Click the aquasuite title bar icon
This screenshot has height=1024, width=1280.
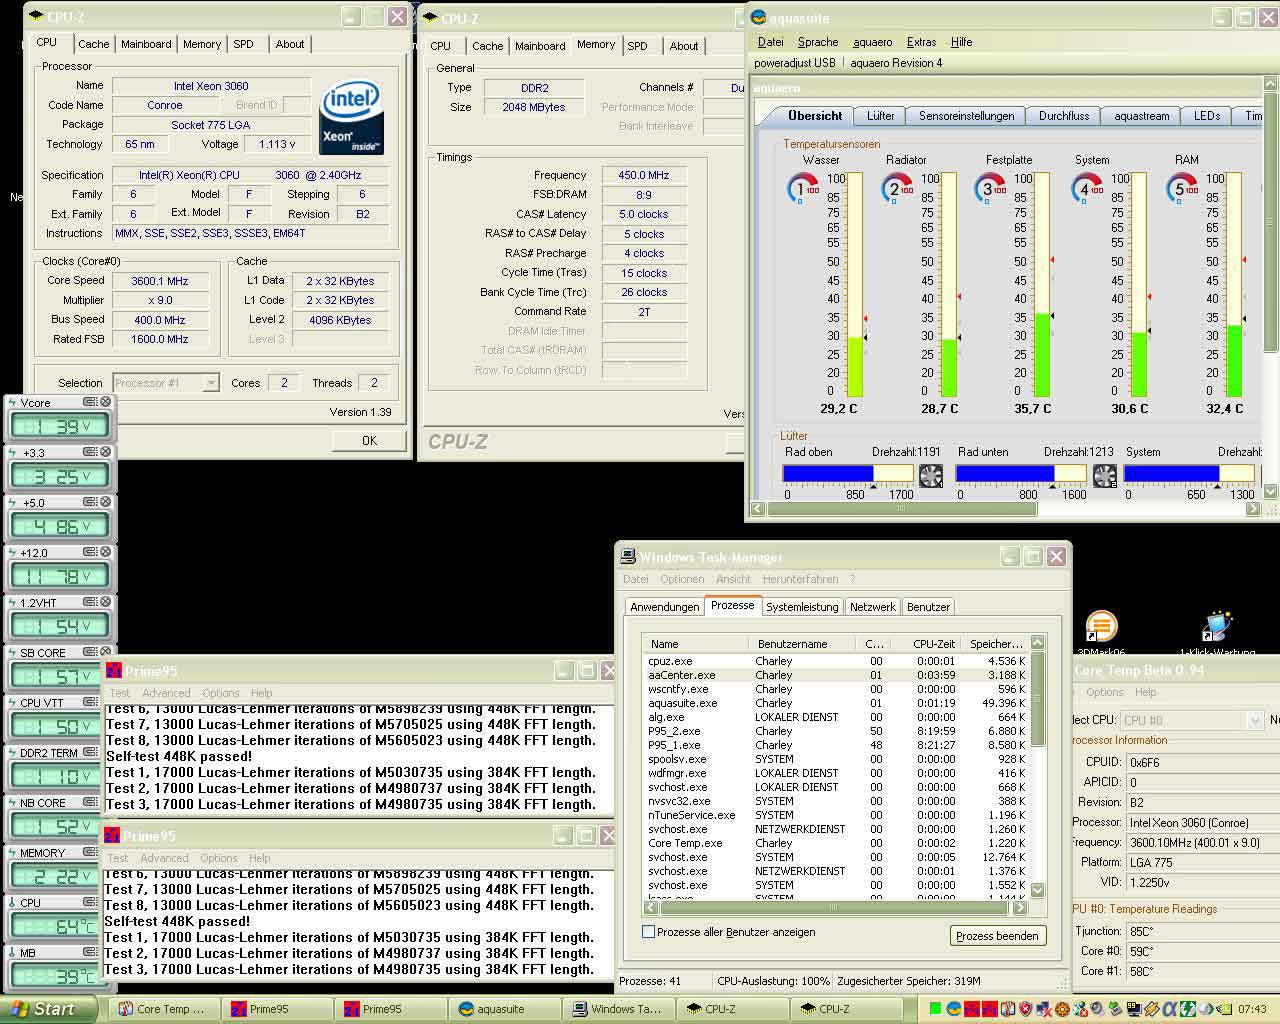tap(759, 18)
